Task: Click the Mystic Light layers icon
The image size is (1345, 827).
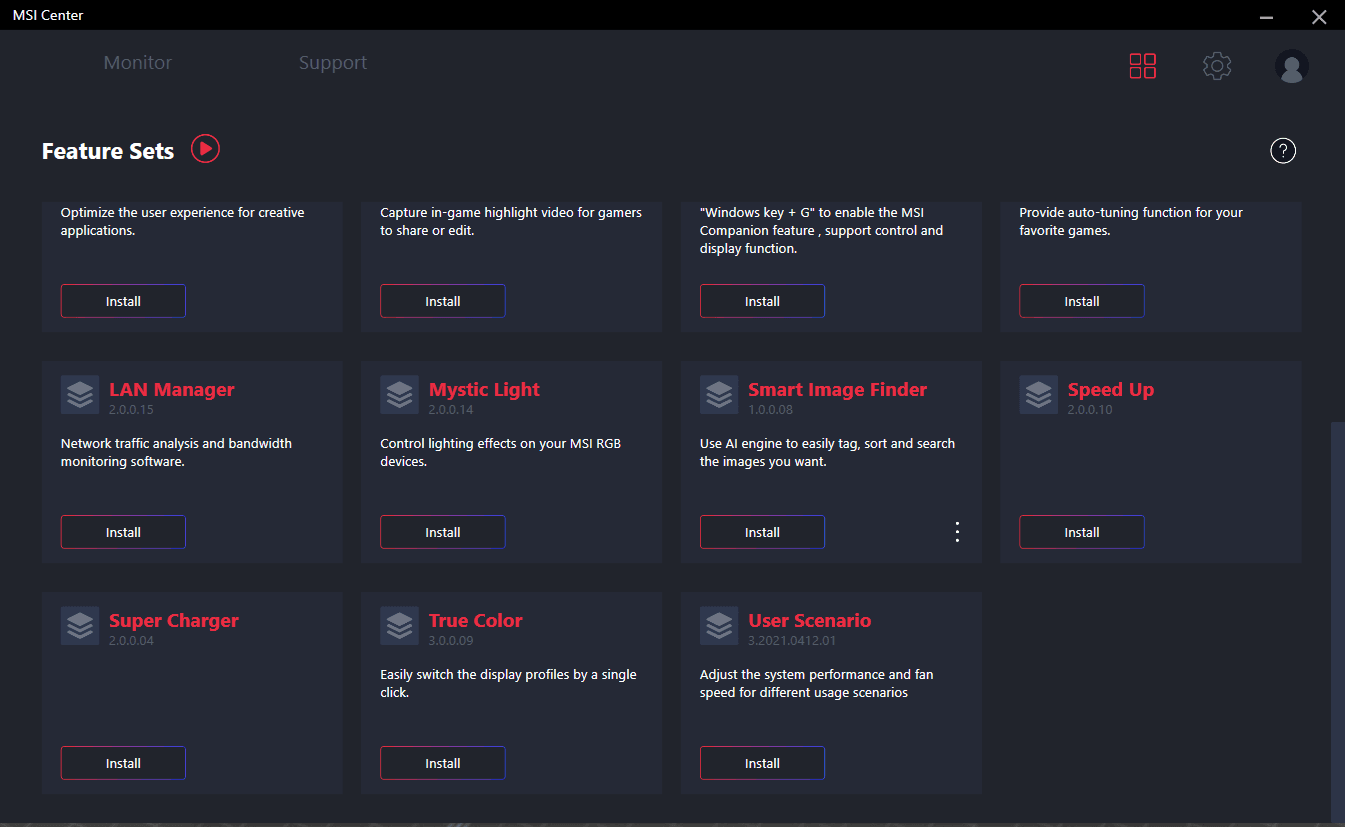Action: tap(399, 394)
